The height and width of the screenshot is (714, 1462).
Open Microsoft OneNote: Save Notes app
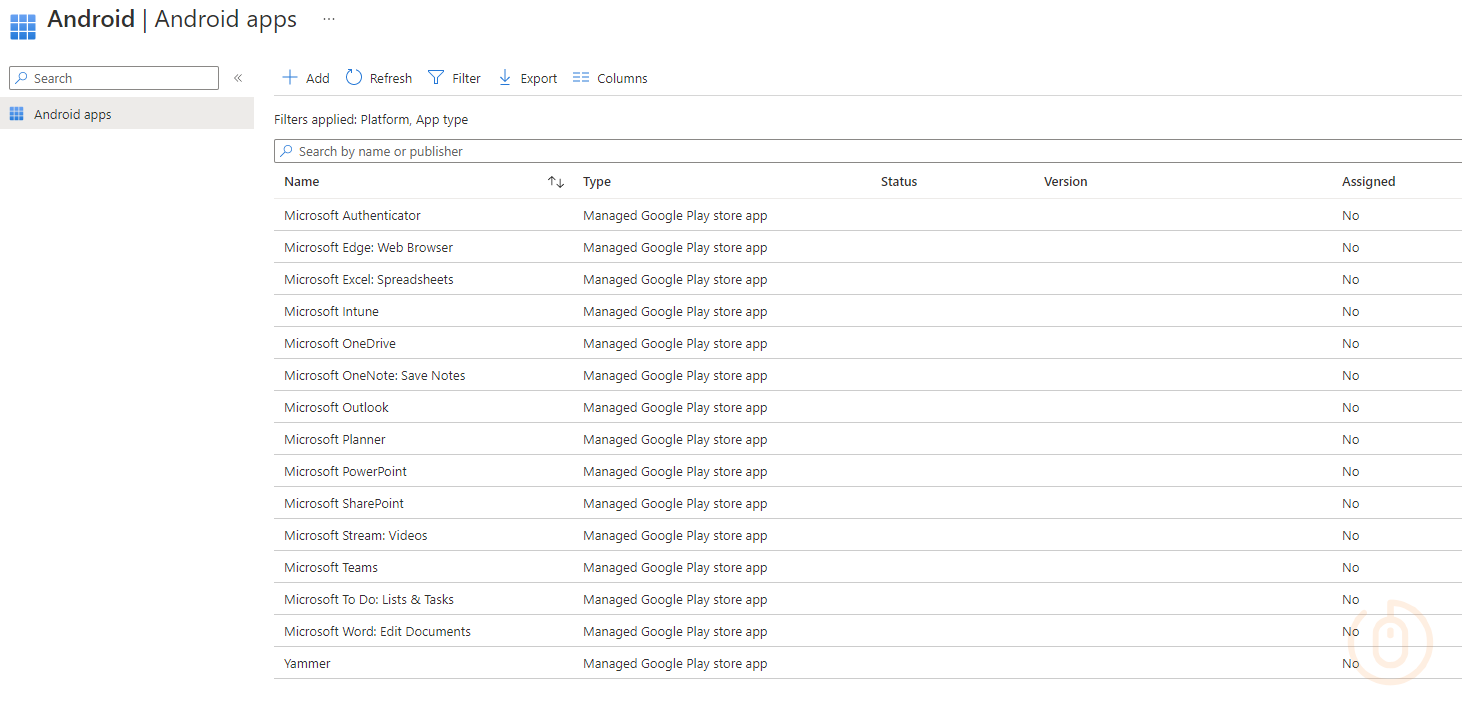click(375, 375)
